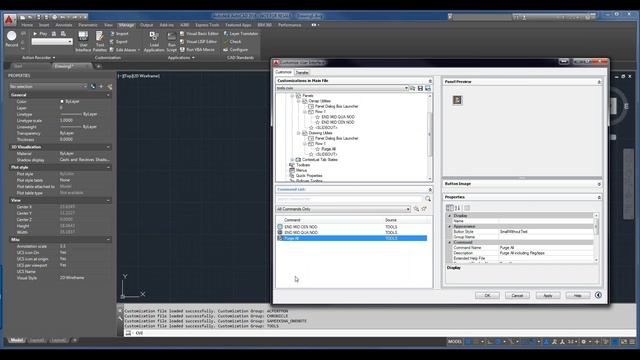Click the Edit Aliases icon
Screen dimensions: 640x360
[112, 50]
